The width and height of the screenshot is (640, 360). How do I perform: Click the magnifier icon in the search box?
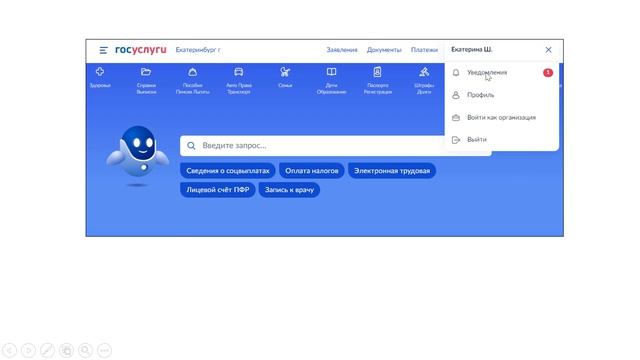191,146
